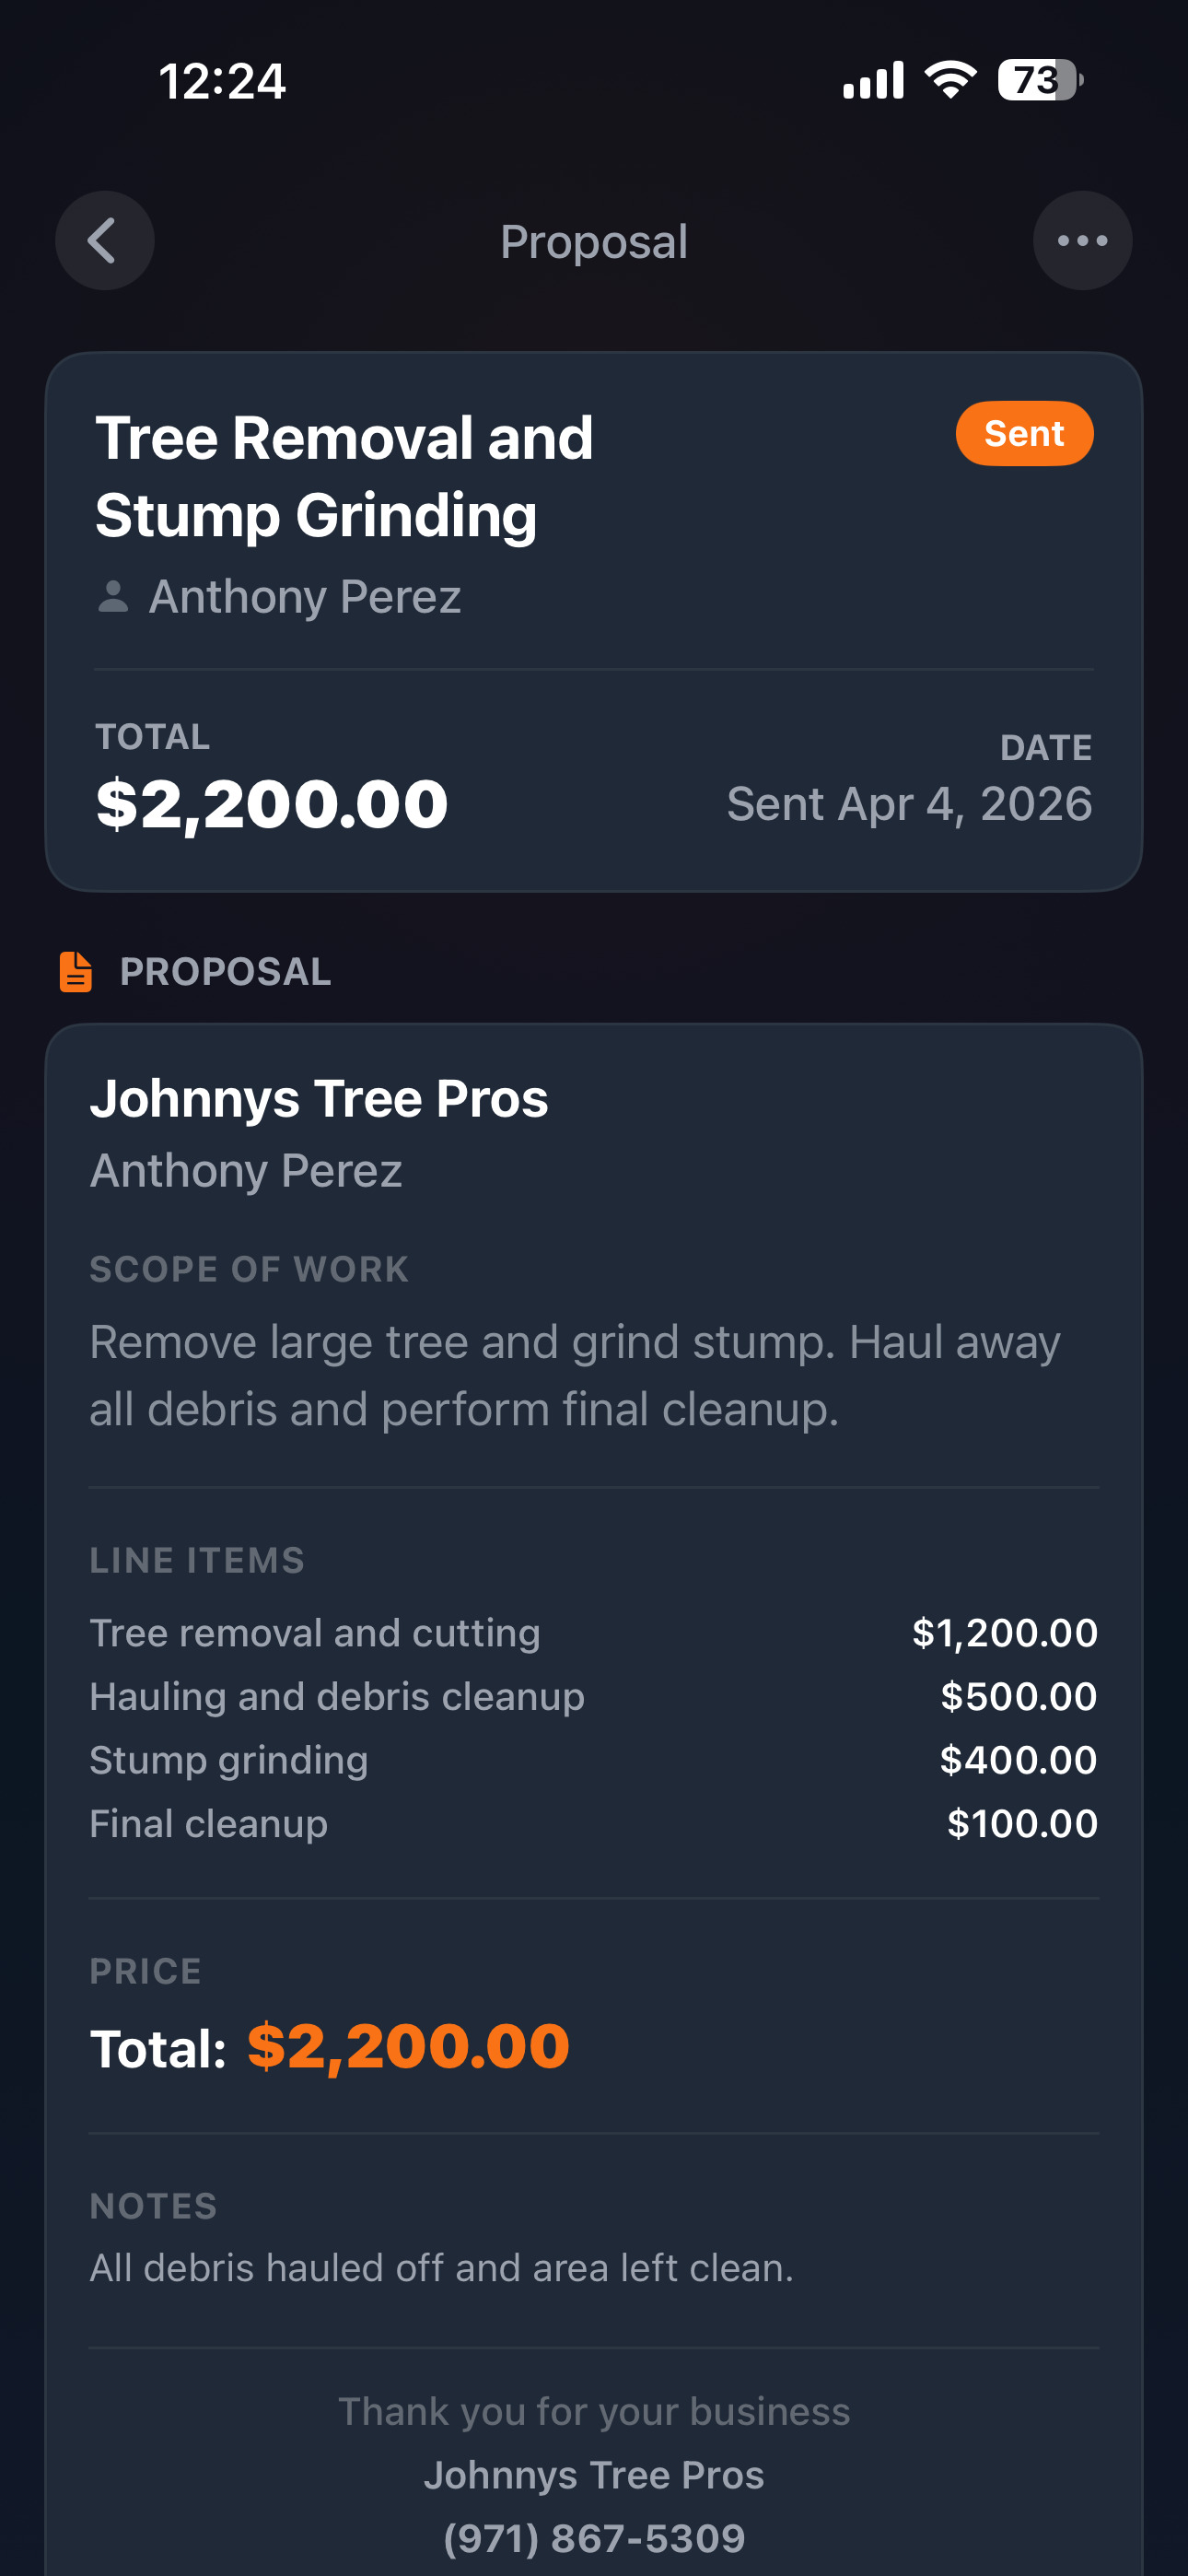The image size is (1188, 2576).
Task: Tap the Scope of Work description text
Action: point(574,1375)
